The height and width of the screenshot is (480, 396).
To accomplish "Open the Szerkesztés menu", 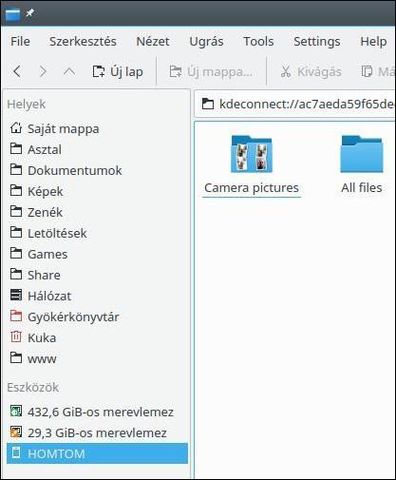I will [x=83, y=41].
